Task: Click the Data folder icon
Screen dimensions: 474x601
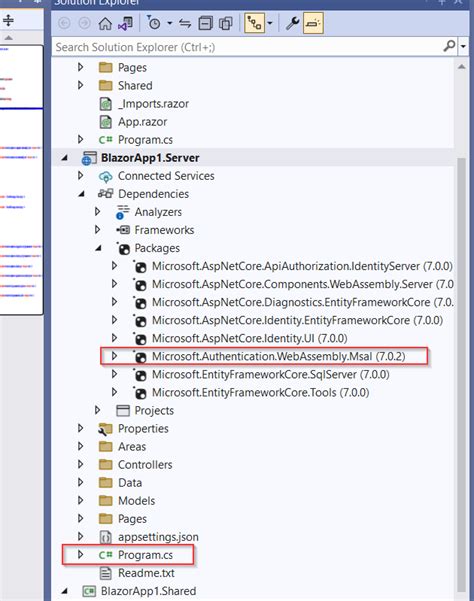Action: 105,483
